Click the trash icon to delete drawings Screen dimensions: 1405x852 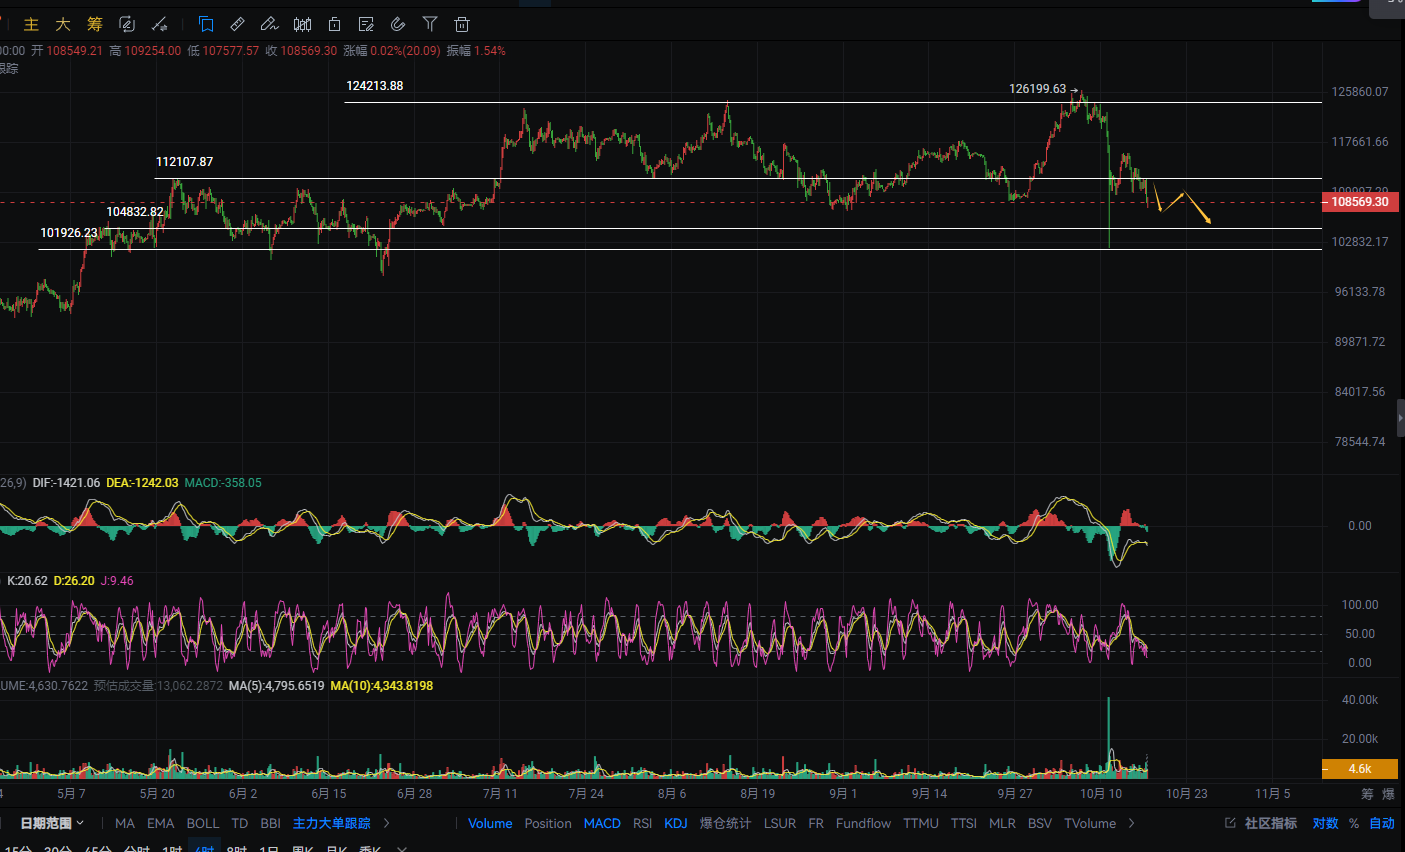(x=462, y=24)
